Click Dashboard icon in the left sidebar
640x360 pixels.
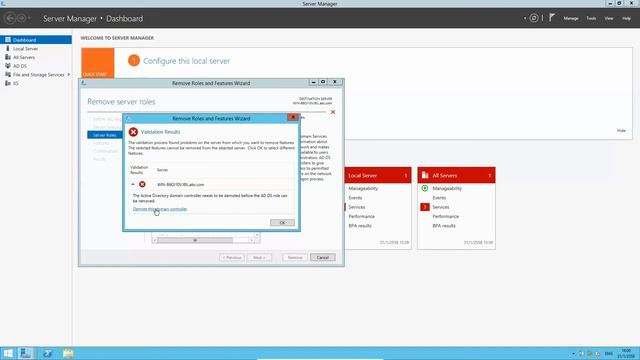tap(8, 40)
